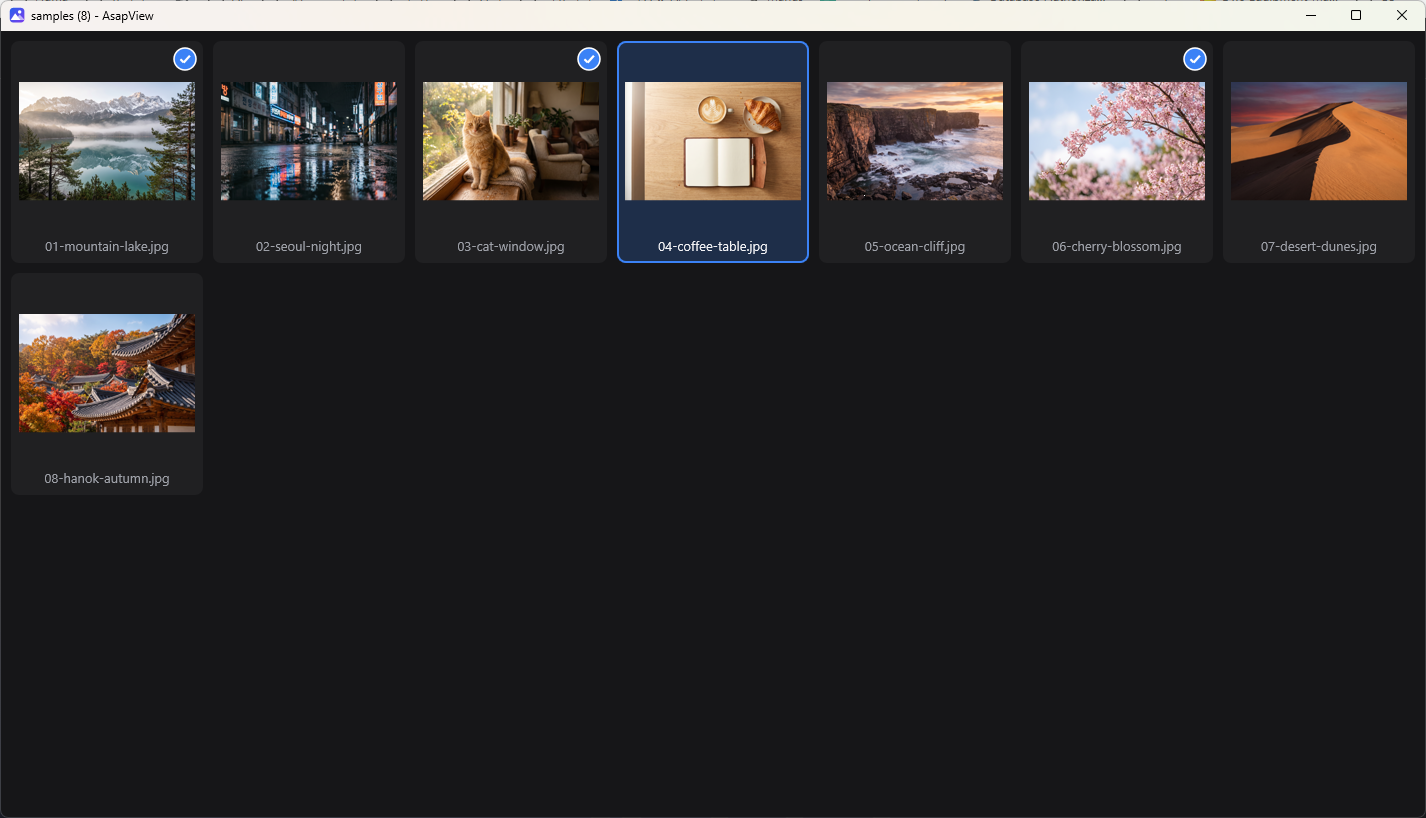Close the AsapView window

[1402, 15]
